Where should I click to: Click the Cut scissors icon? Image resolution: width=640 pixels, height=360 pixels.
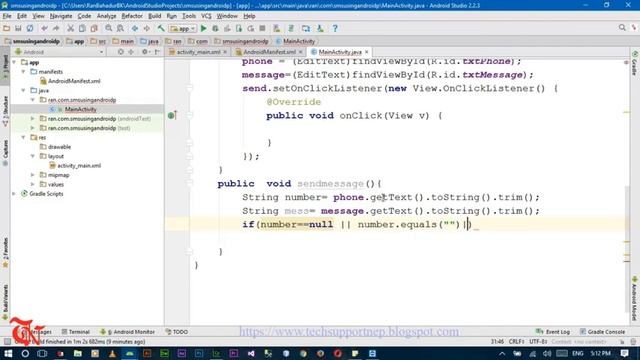click(71, 28)
